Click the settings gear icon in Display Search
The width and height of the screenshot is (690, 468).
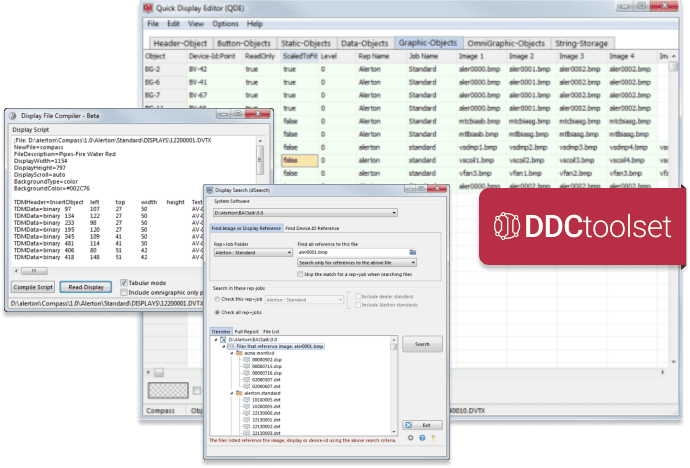tap(410, 437)
